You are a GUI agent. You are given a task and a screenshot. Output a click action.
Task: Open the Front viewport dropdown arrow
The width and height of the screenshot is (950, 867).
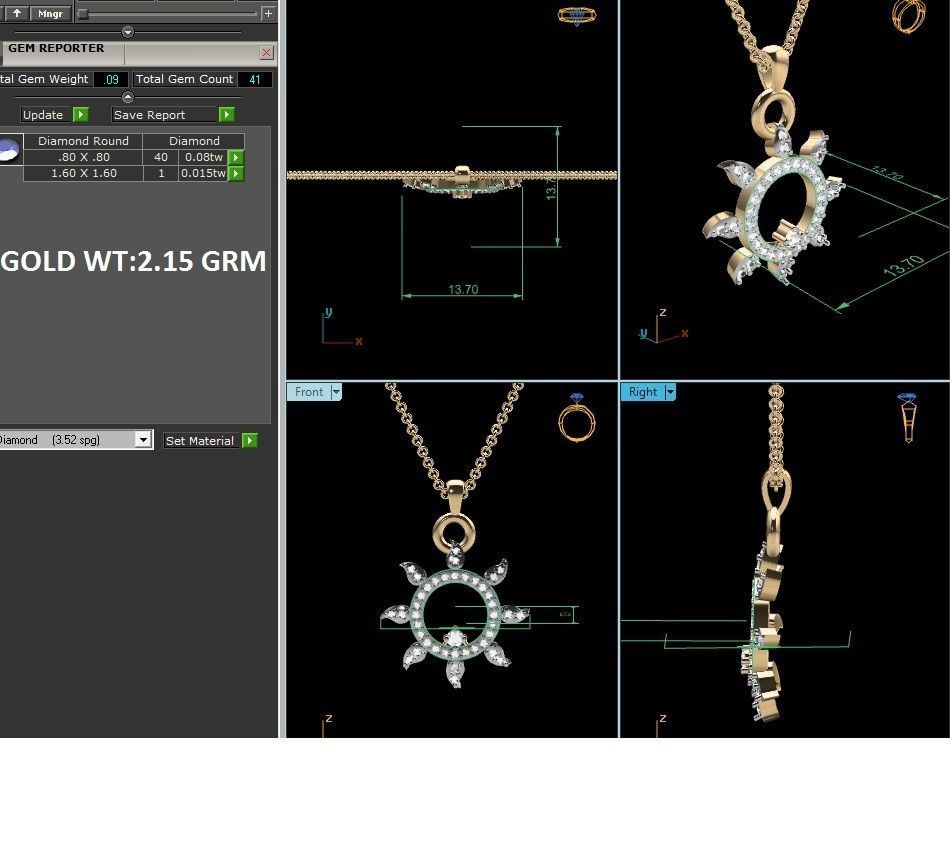pos(336,392)
